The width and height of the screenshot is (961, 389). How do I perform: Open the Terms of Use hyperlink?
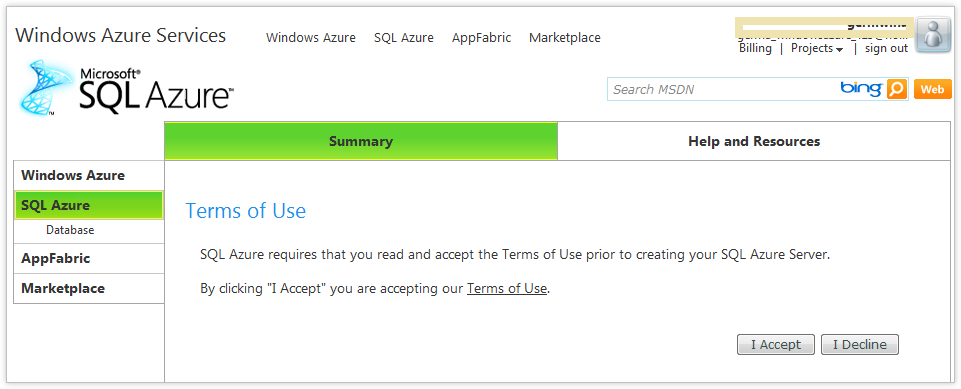pyautogui.click(x=506, y=289)
